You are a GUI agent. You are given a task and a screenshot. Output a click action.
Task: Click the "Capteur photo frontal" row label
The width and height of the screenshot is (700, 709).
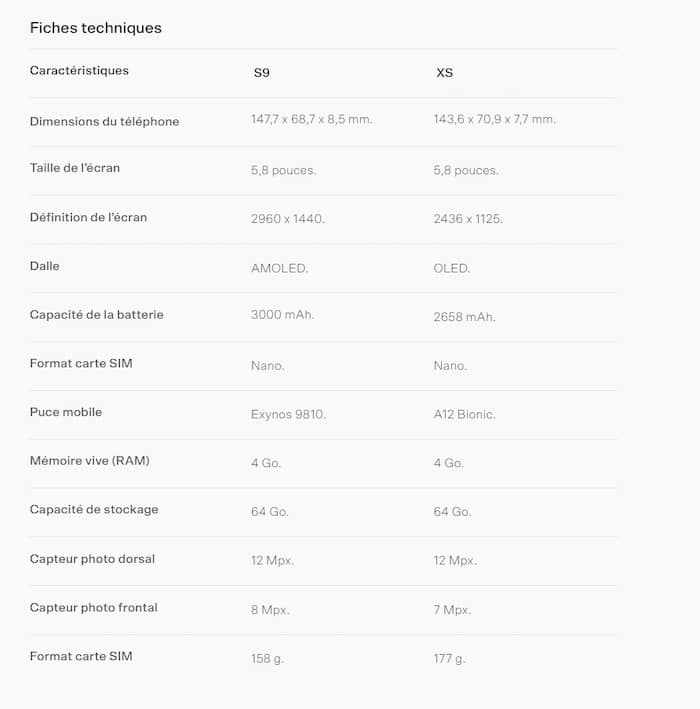[93, 608]
